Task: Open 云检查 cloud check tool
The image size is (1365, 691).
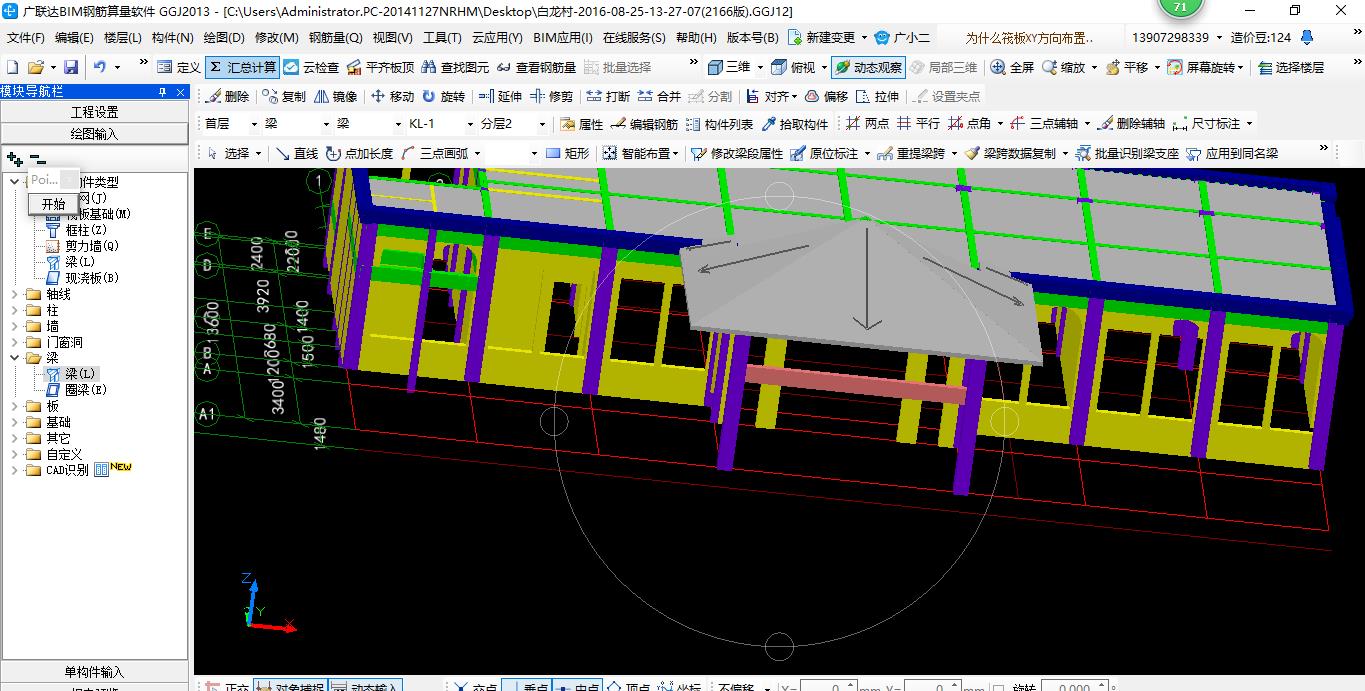Action: 311,67
